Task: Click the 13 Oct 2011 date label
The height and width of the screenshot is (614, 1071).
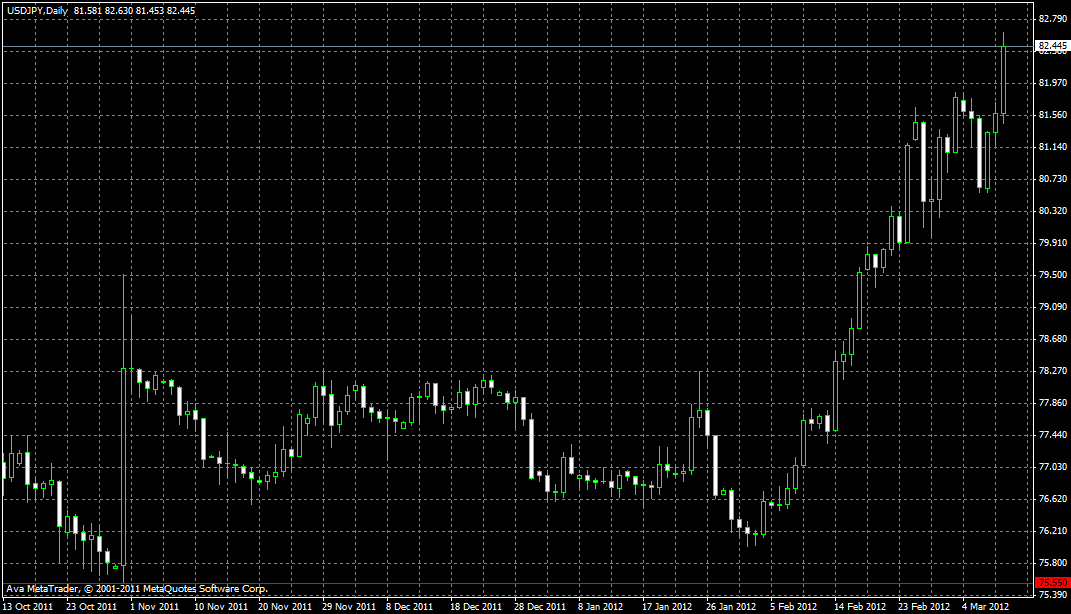Action: (x=28, y=606)
